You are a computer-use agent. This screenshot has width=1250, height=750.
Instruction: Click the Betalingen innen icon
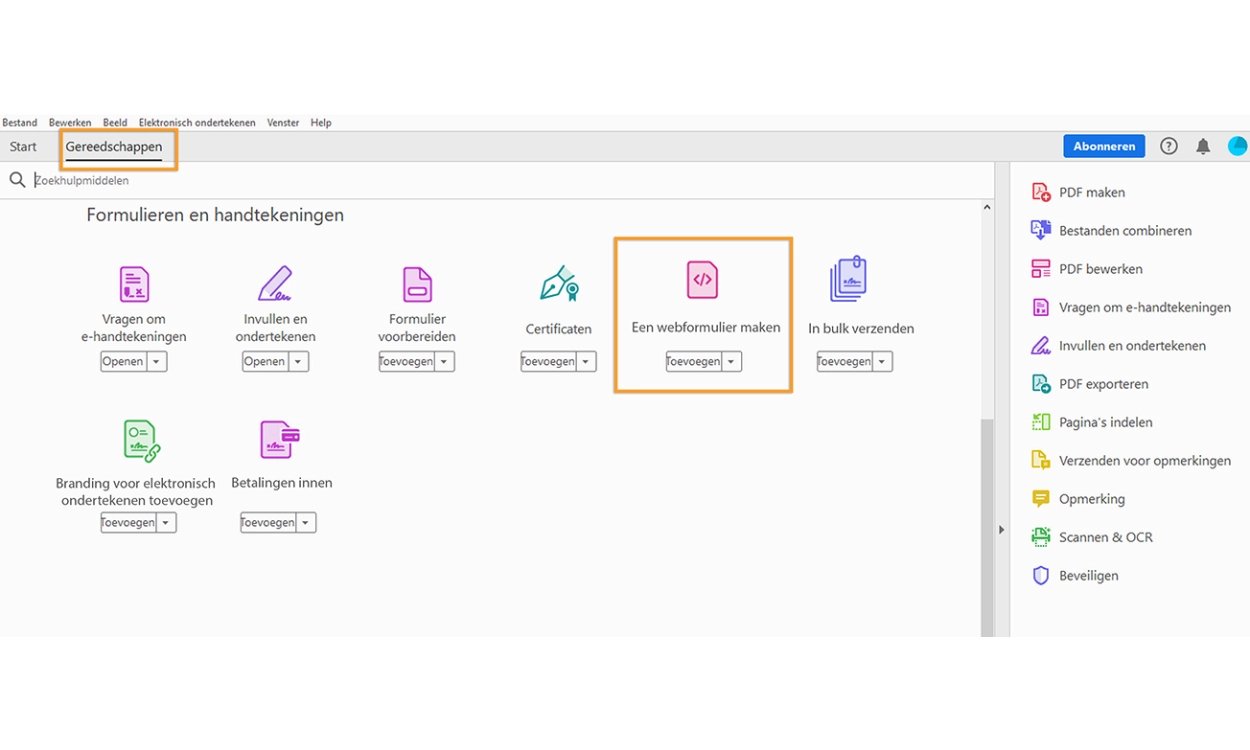point(280,440)
